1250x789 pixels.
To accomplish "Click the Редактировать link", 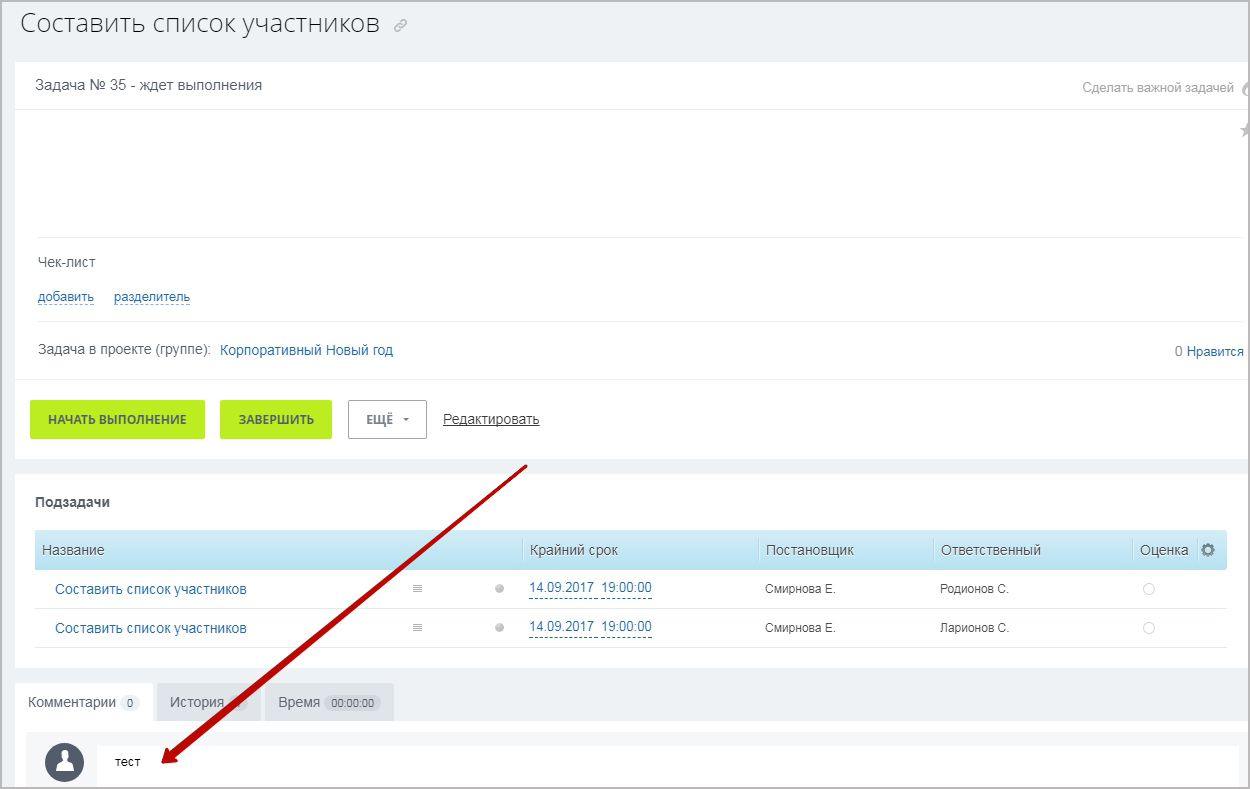I will (491, 420).
